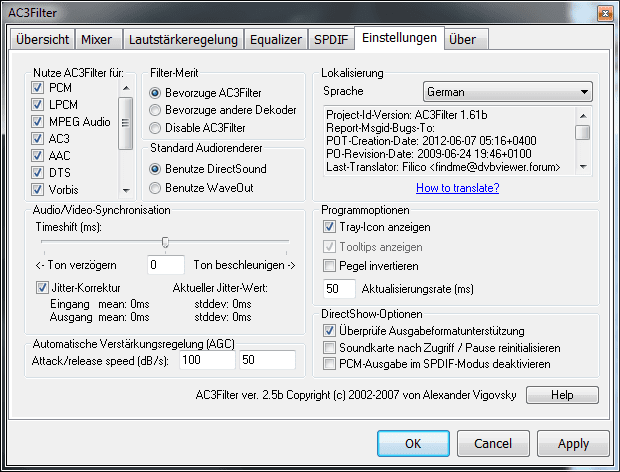Enable PCM-Ausgabe im SPDIF-Modus deaktivieren

click(329, 363)
